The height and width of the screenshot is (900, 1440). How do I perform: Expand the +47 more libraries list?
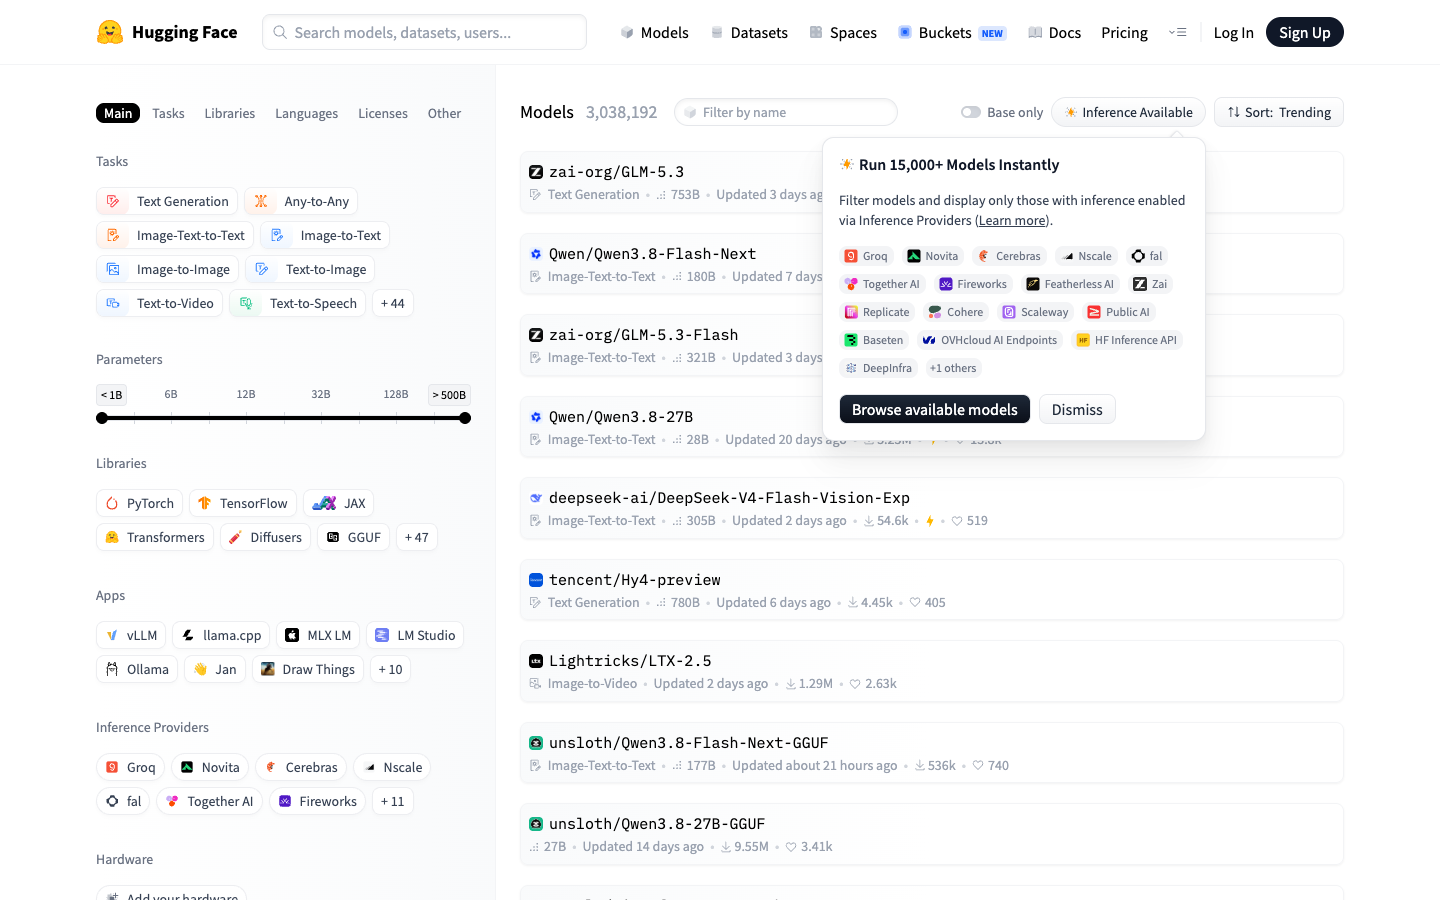point(416,537)
